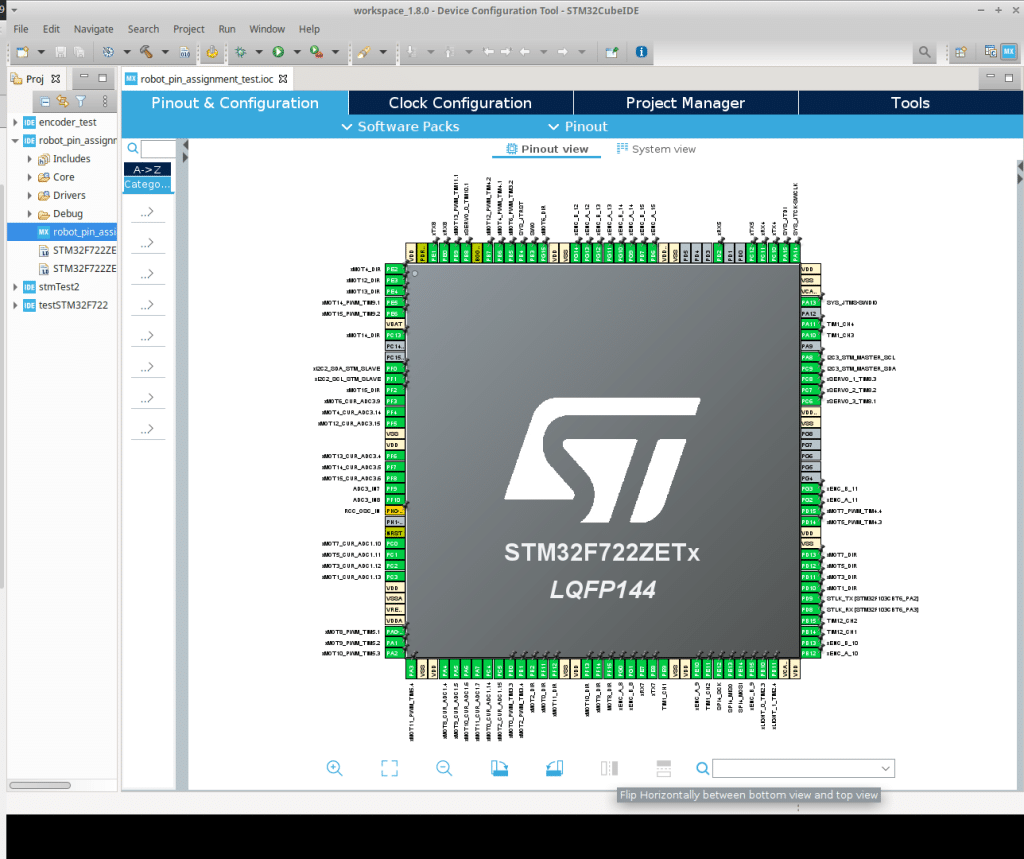Open the Pinout dropdown menu
This screenshot has height=859, width=1024.
[577, 127]
